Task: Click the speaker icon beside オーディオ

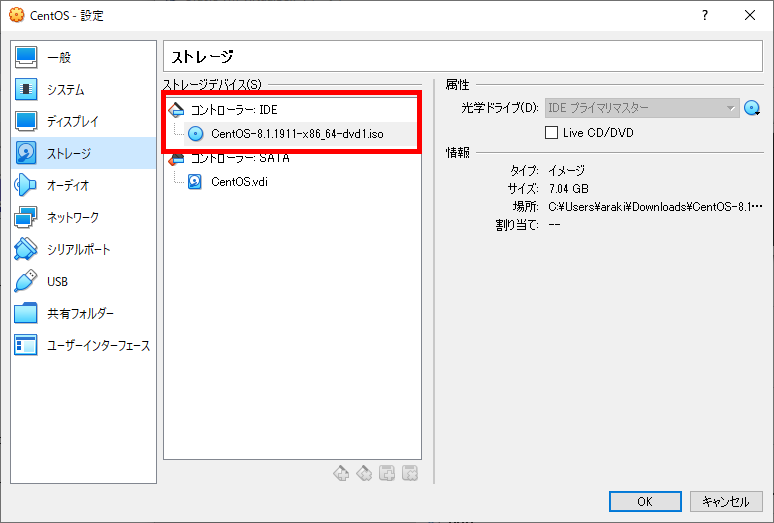Action: pyautogui.click(x=26, y=185)
